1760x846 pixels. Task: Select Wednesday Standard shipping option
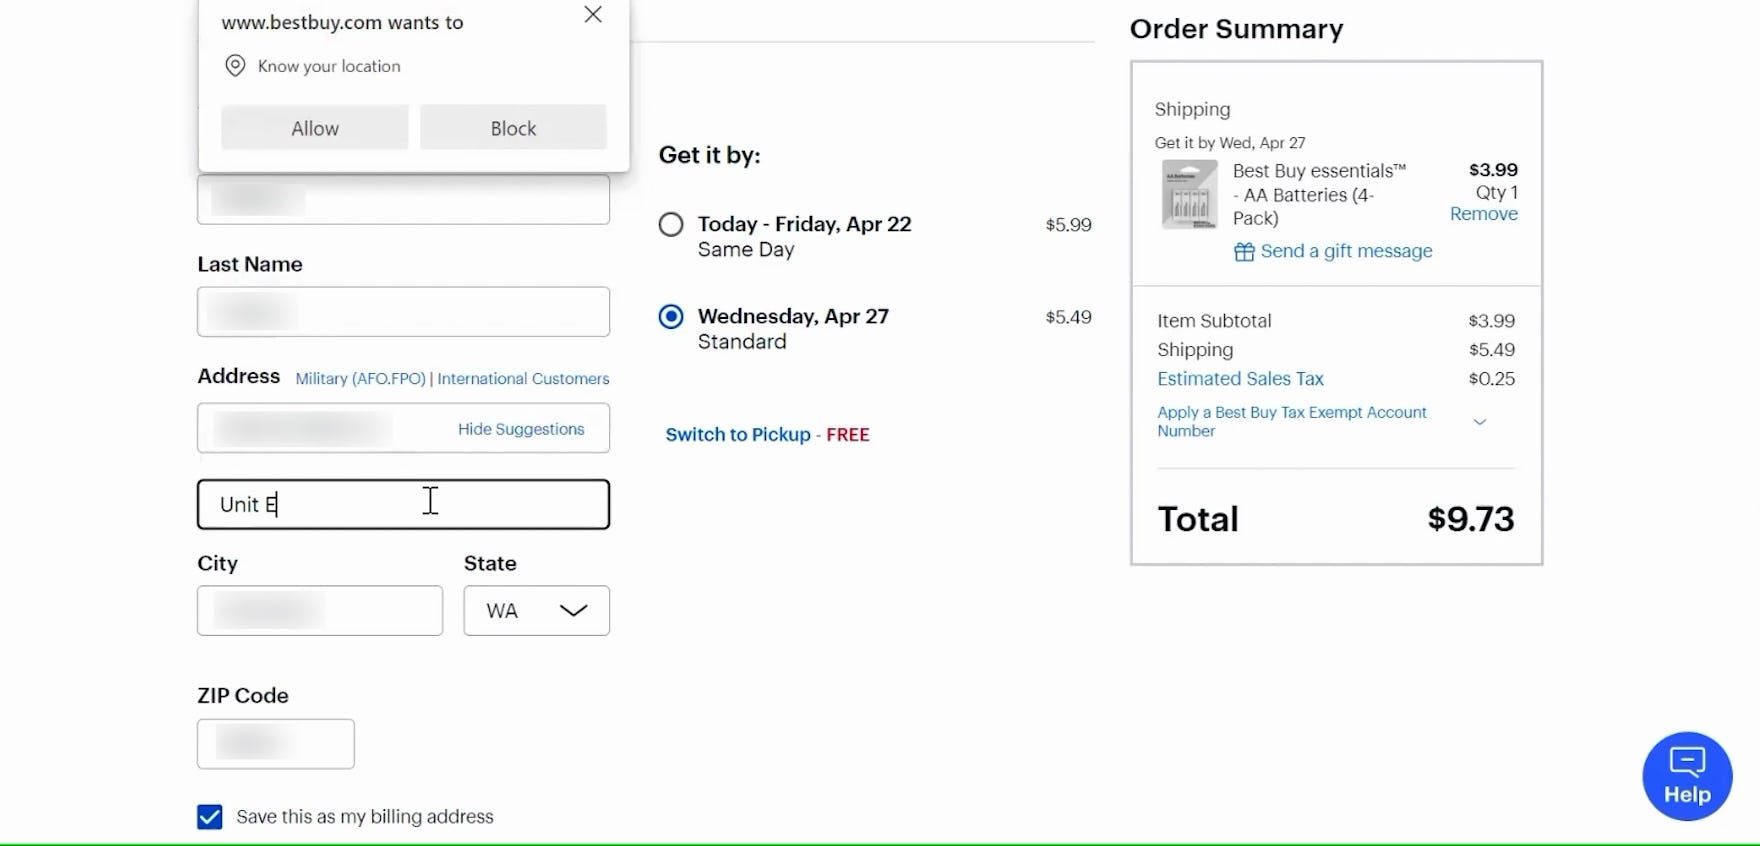(671, 317)
